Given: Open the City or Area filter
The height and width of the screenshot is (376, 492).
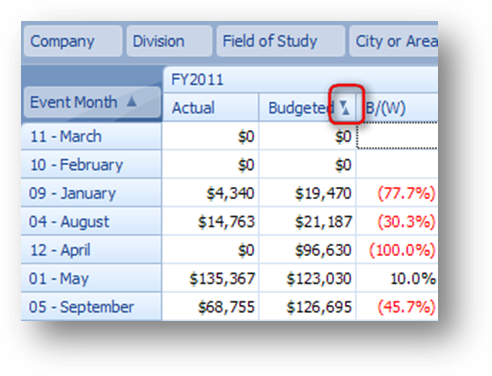Looking at the screenshot, I should (394, 41).
